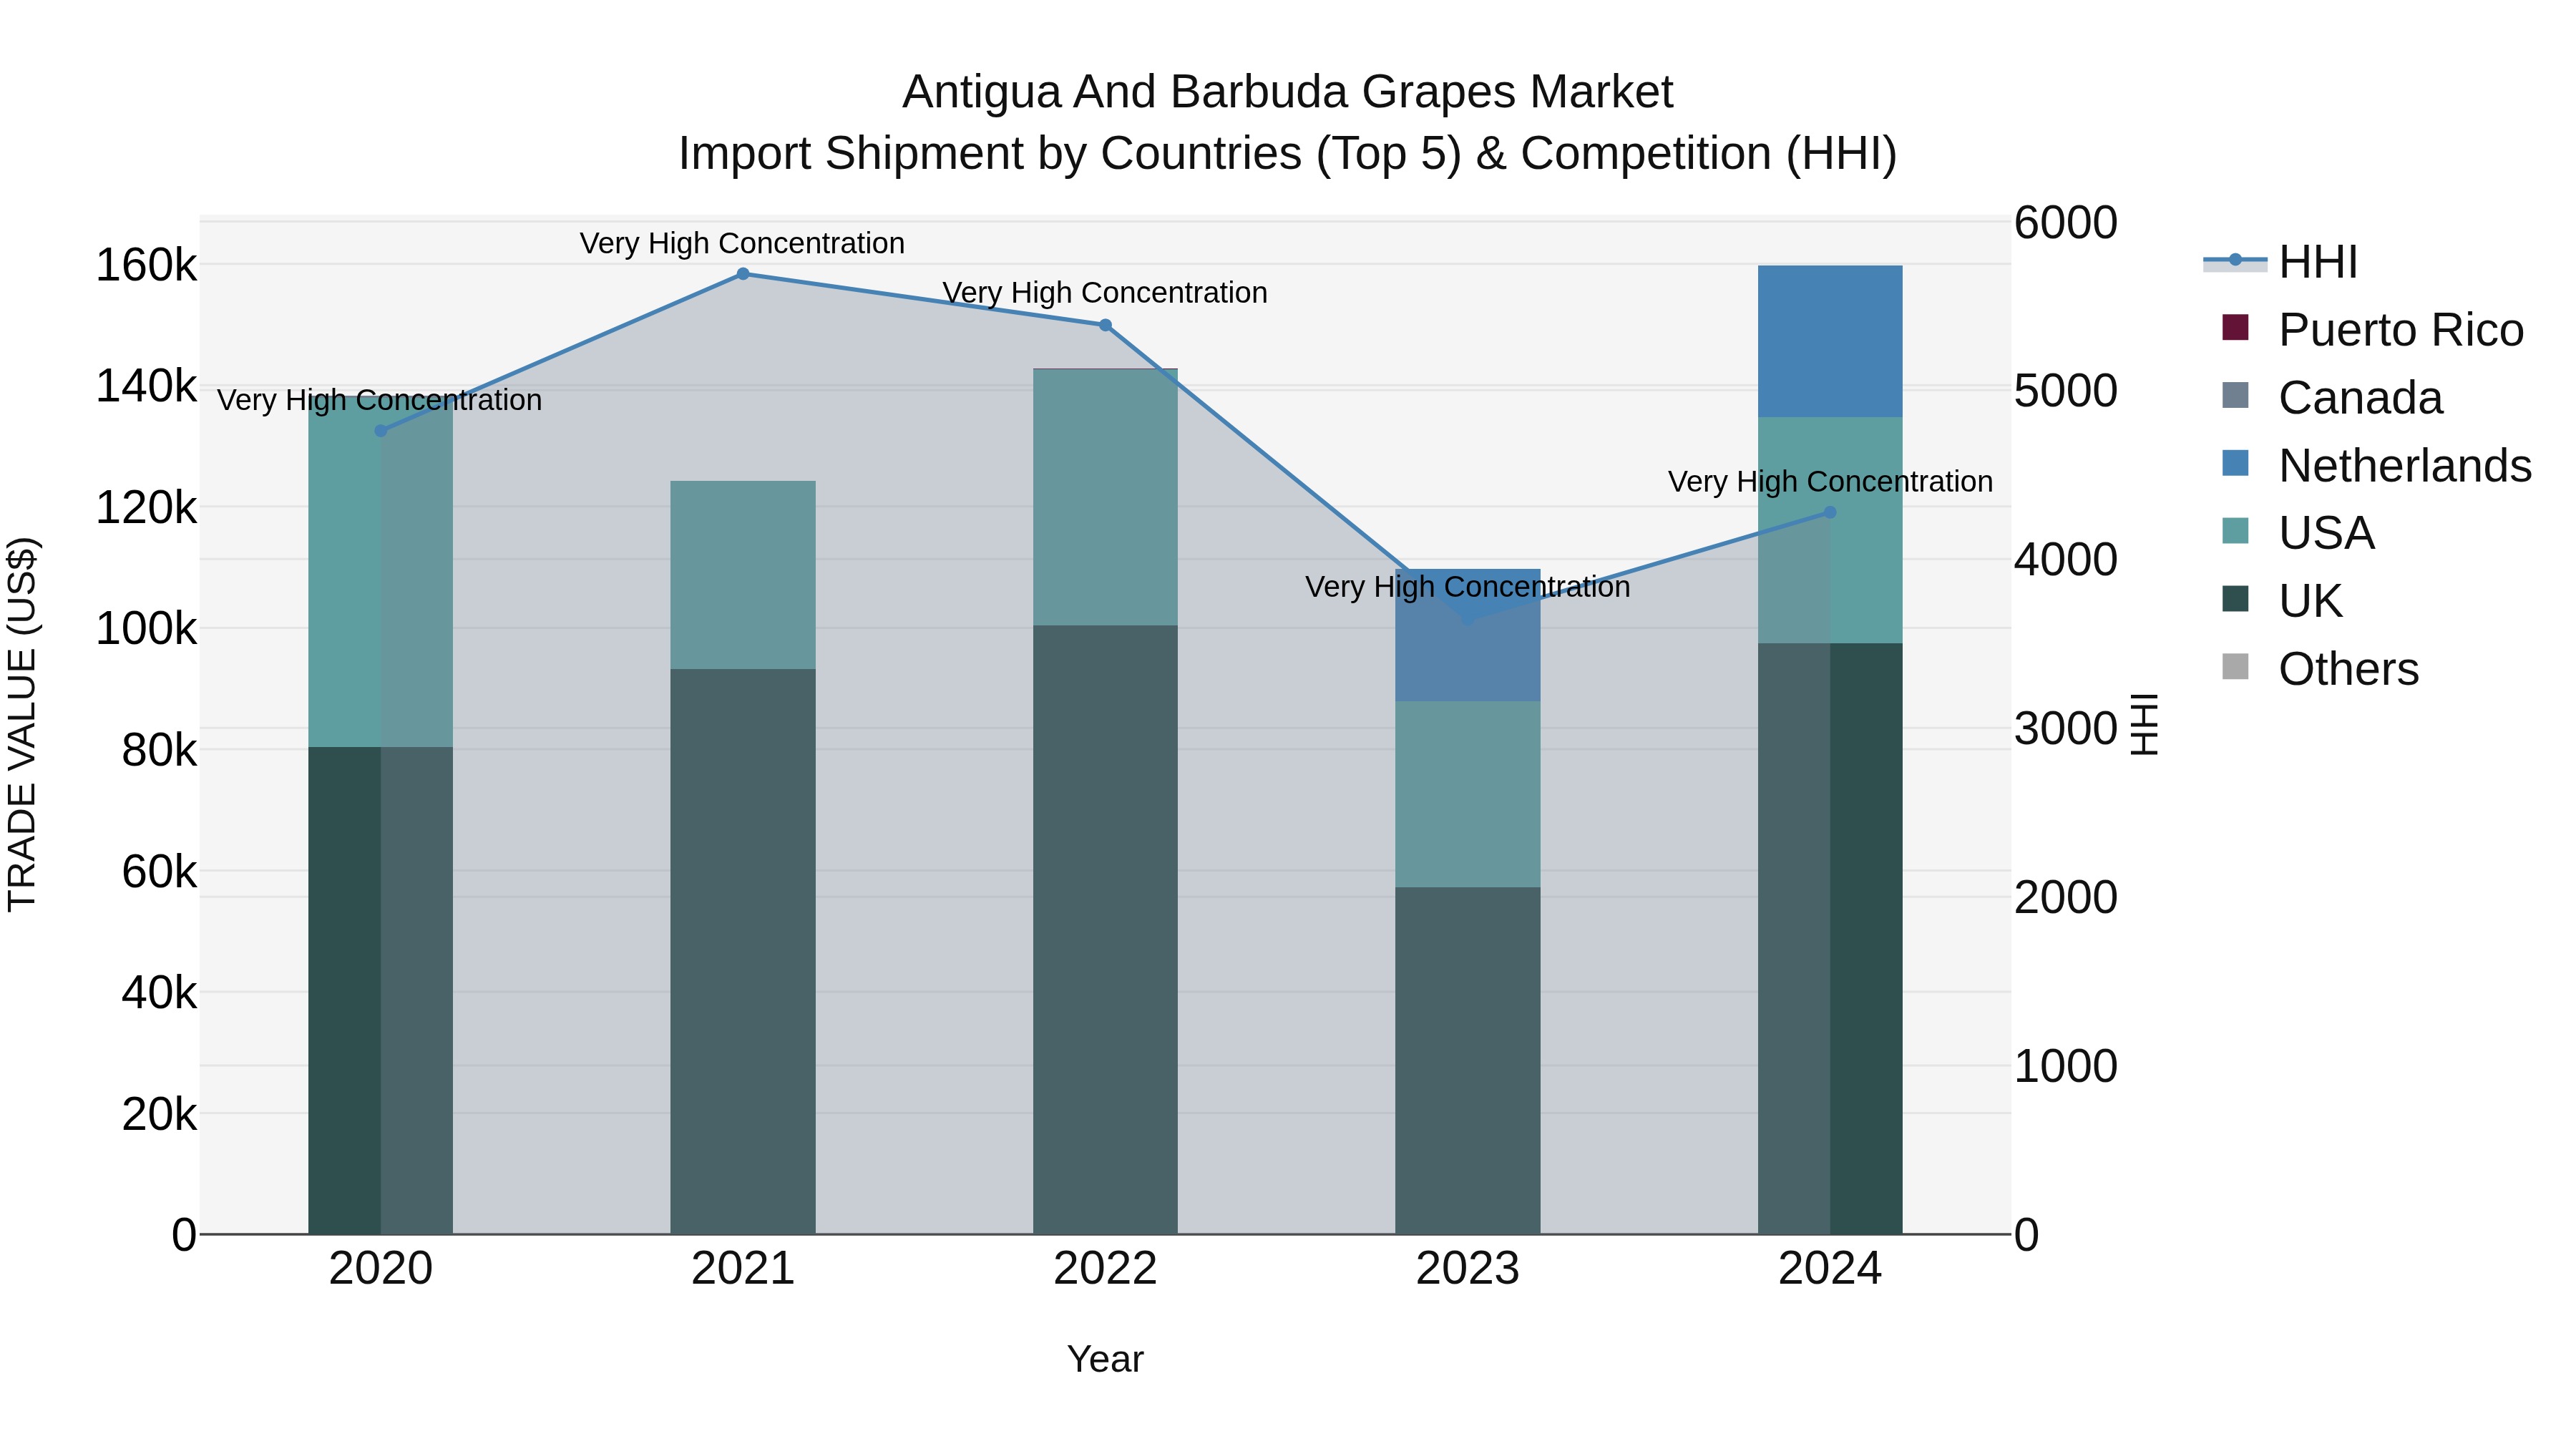Toggle the HHI legend entry
Viewport: 2576px width, 1449px height.
tap(2281, 262)
